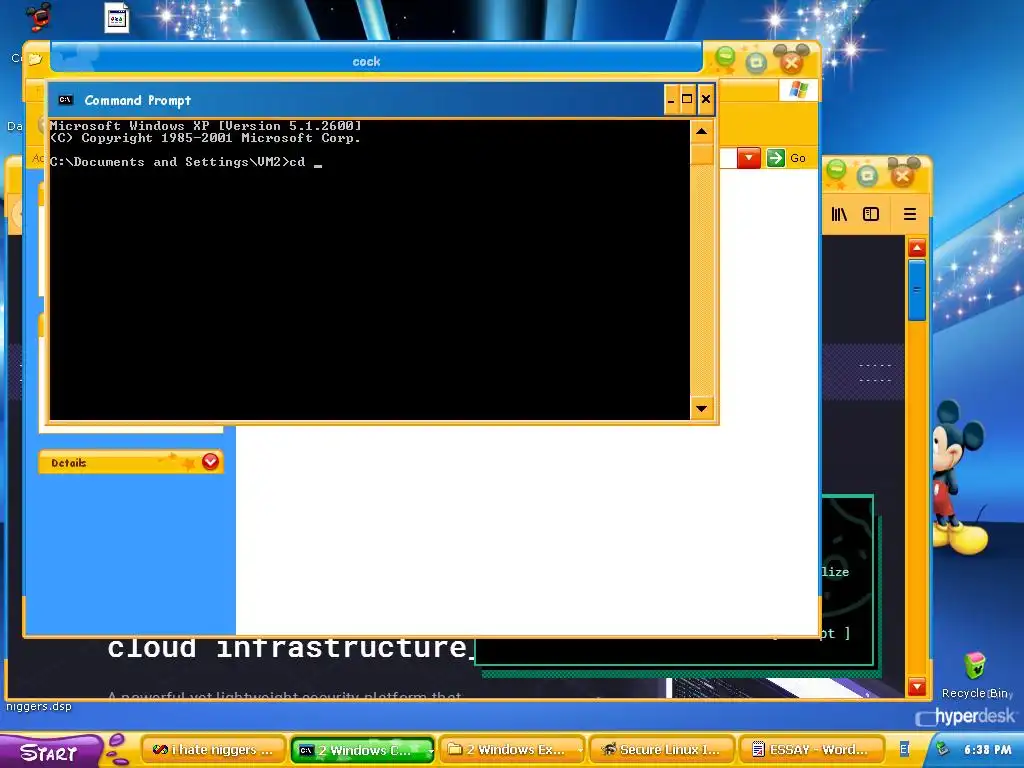Minimize the browser window with the green button

click(836, 171)
